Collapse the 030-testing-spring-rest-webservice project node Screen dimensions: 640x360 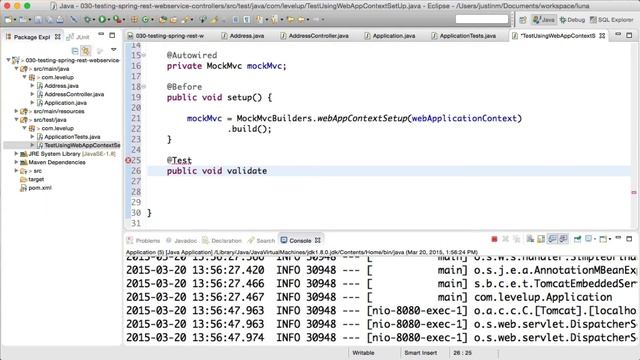(8, 60)
